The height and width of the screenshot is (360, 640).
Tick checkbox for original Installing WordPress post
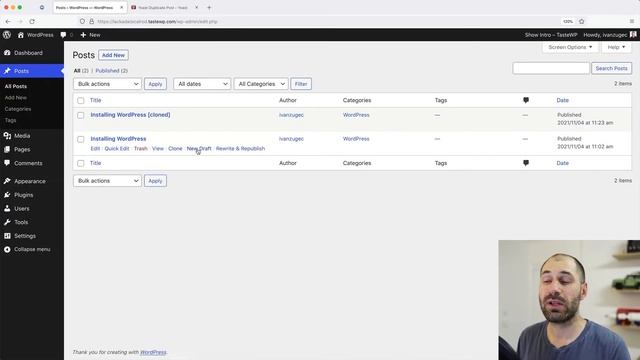tap(81, 139)
